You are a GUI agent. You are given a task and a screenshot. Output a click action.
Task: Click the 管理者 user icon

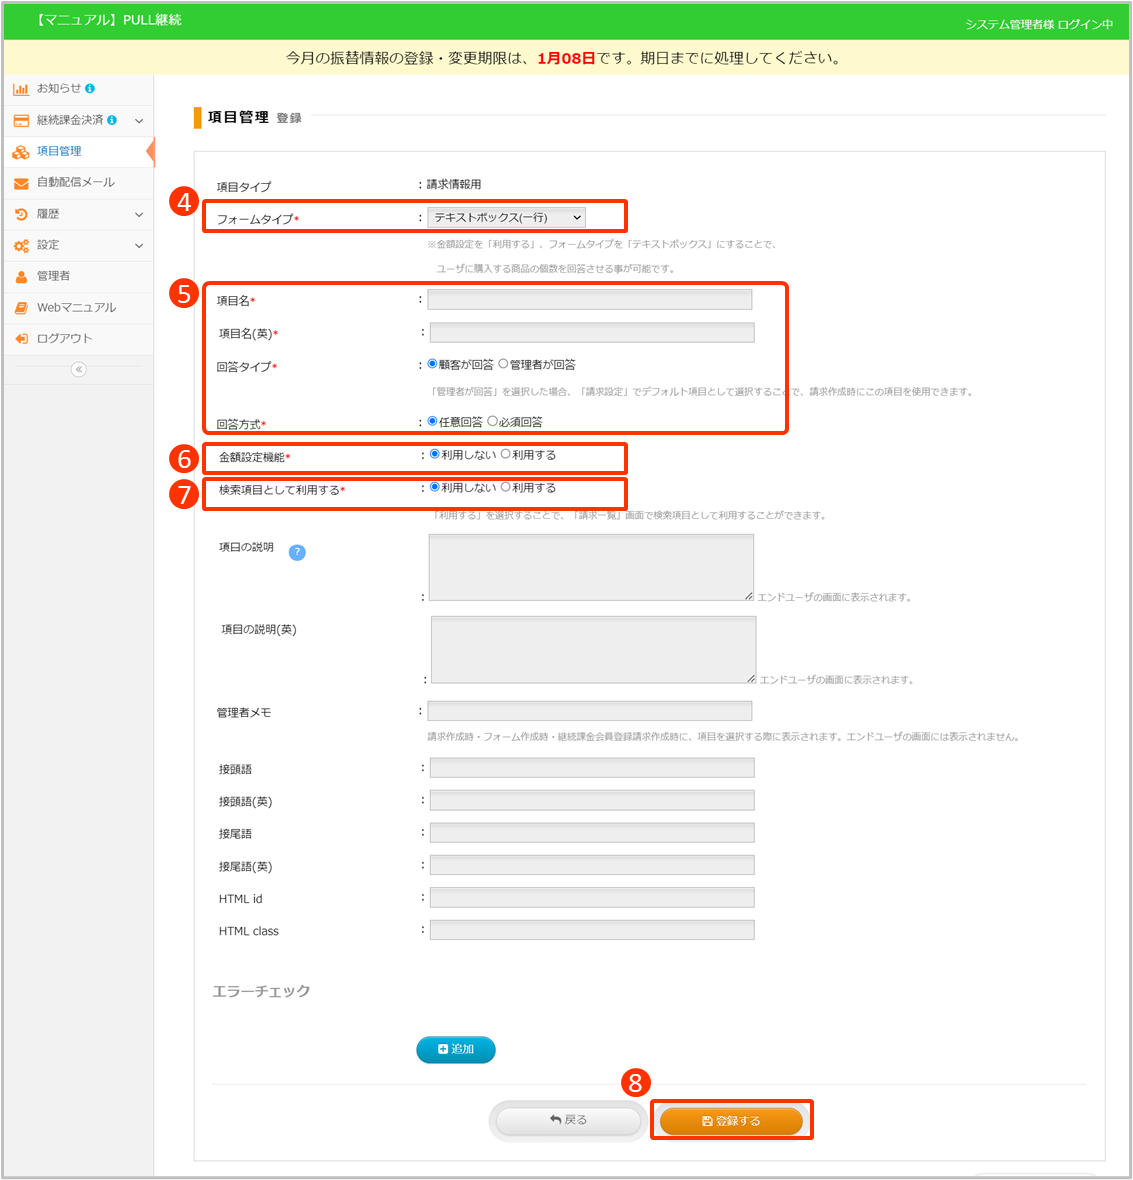[x=21, y=276]
